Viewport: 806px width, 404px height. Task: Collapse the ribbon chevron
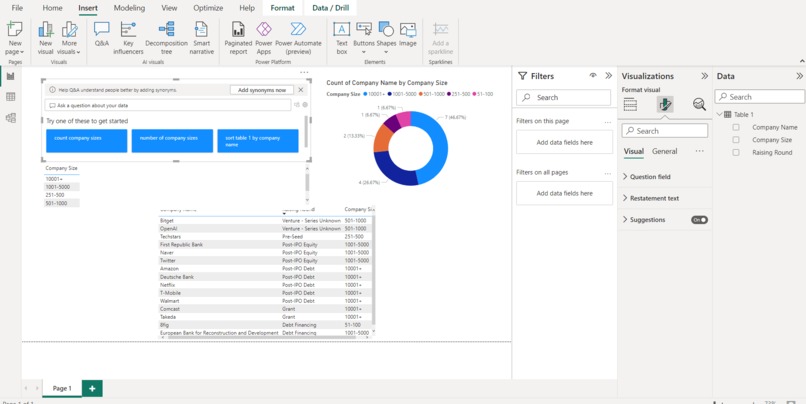(x=801, y=61)
